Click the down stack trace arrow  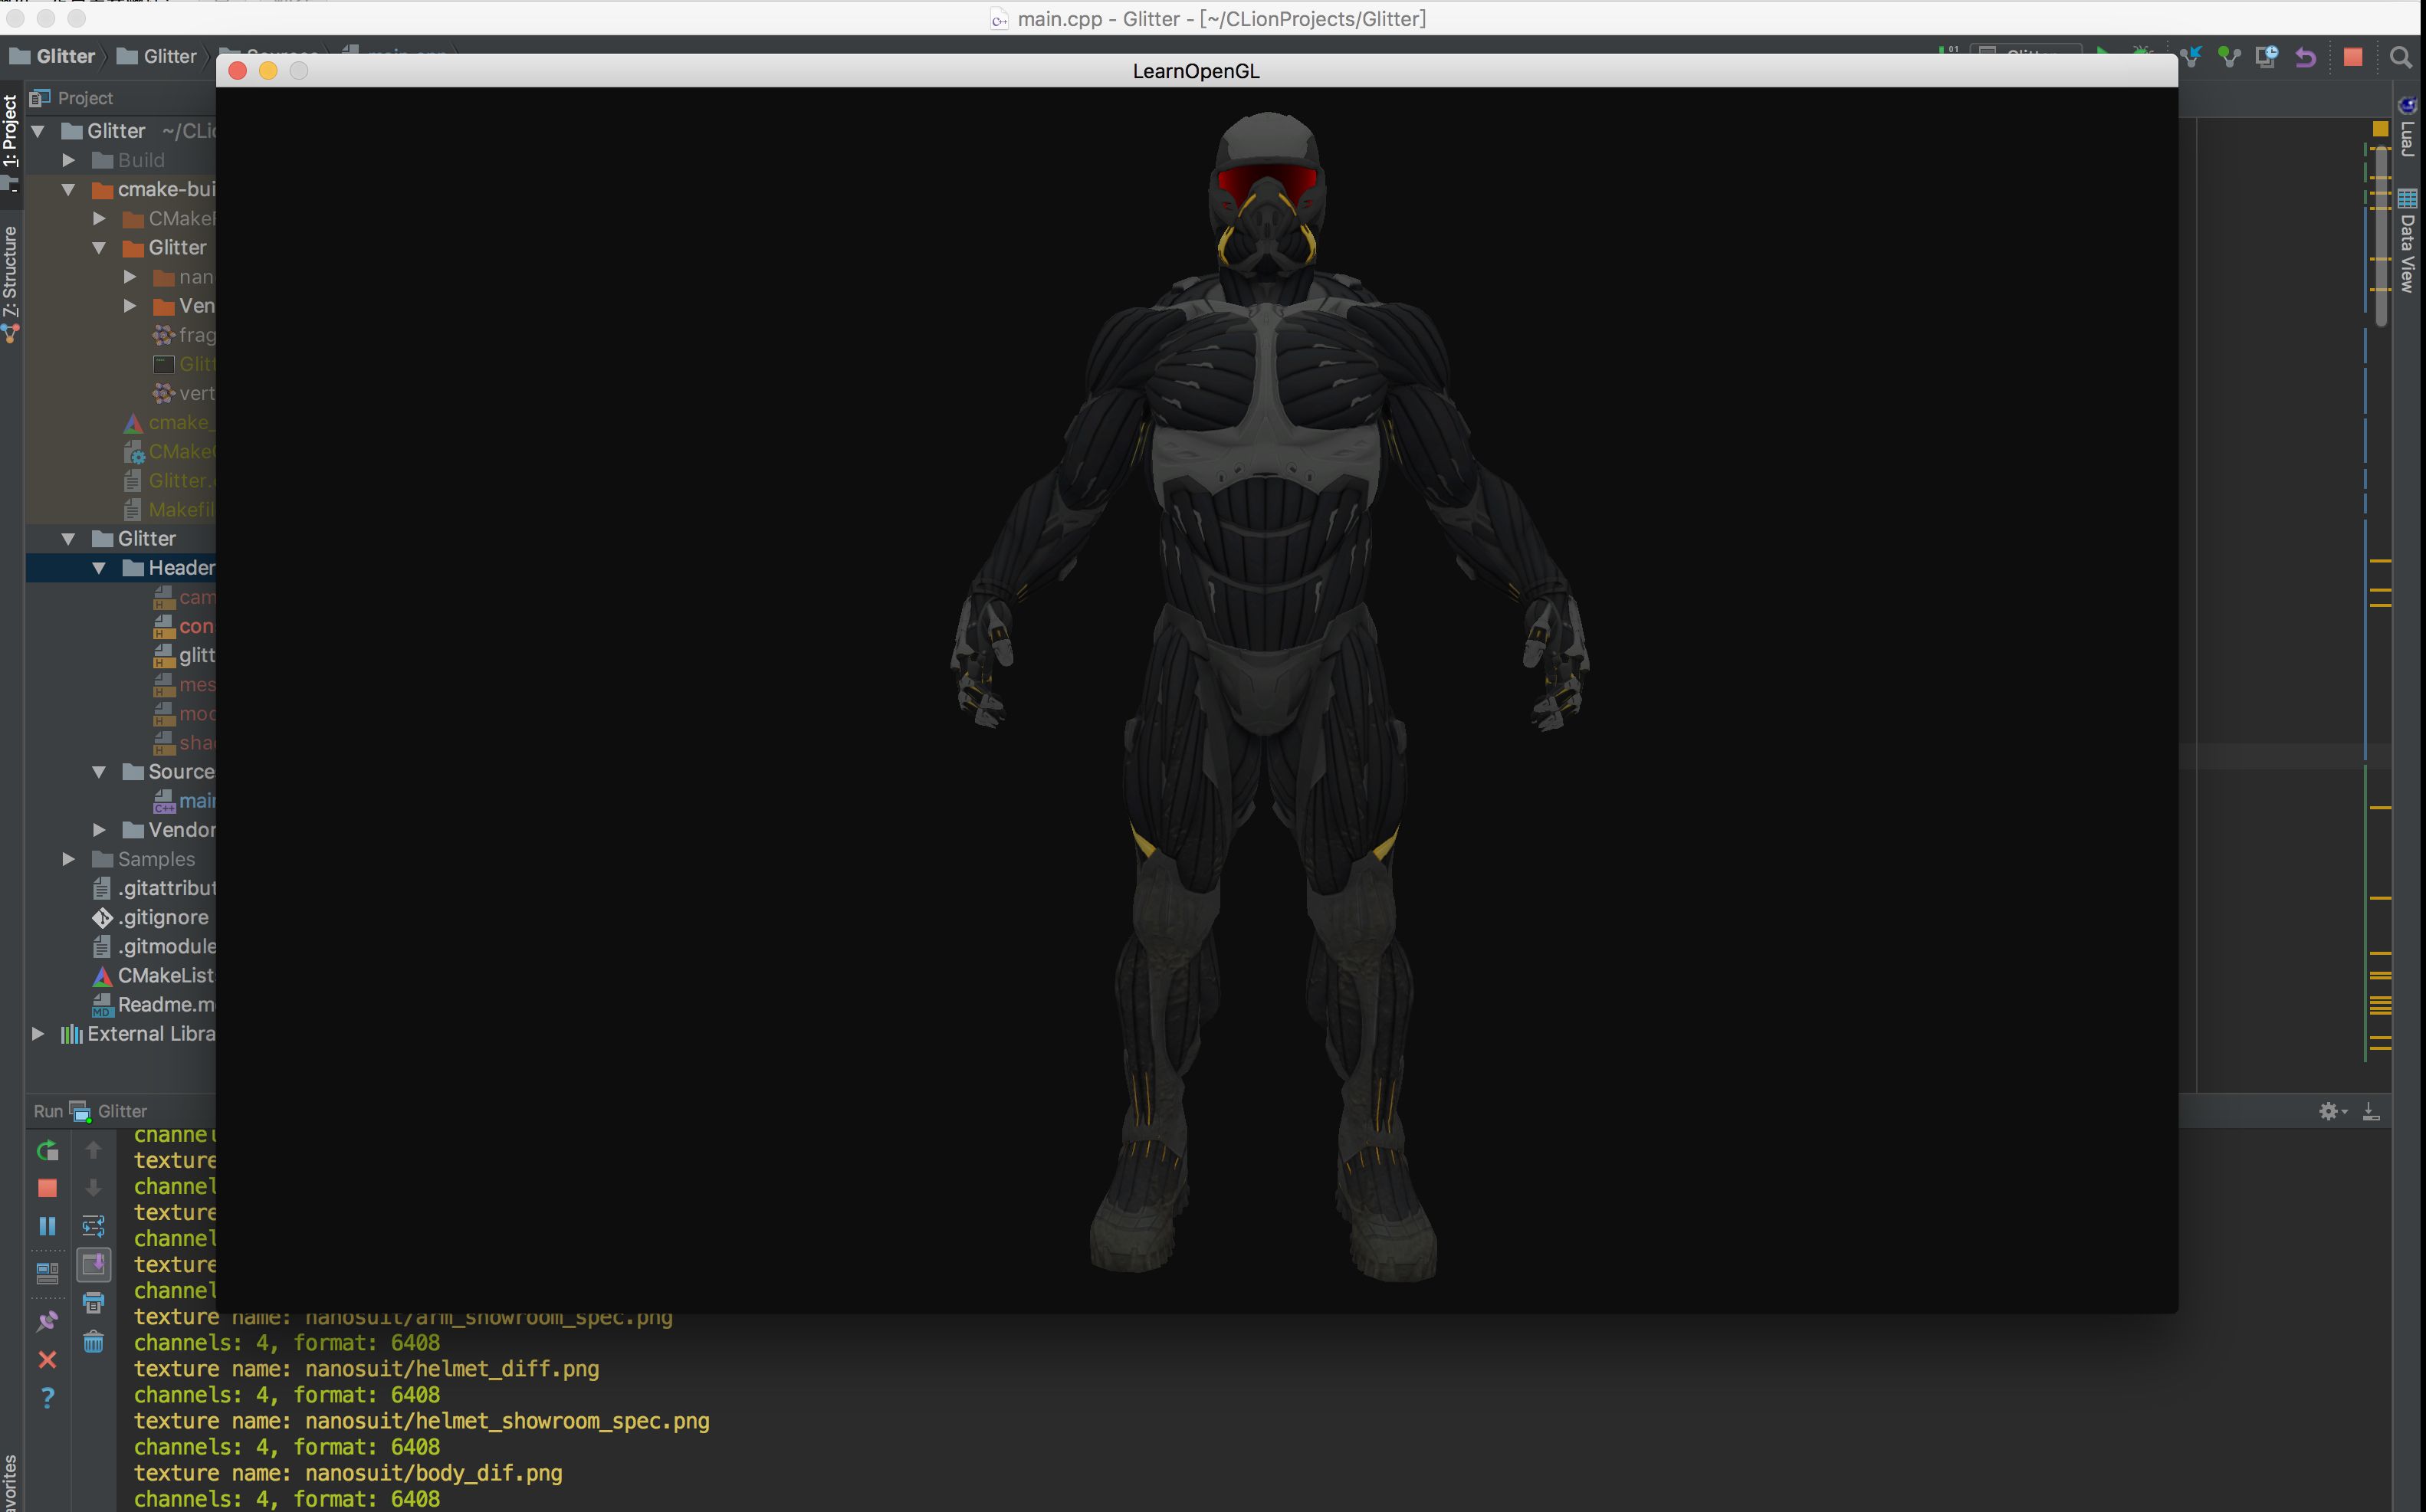tap(93, 1188)
